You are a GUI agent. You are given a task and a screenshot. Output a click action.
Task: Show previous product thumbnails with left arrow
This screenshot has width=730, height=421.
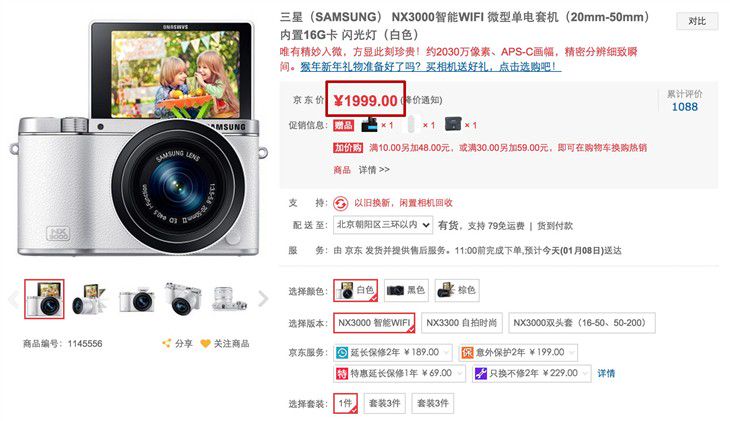click(13, 299)
